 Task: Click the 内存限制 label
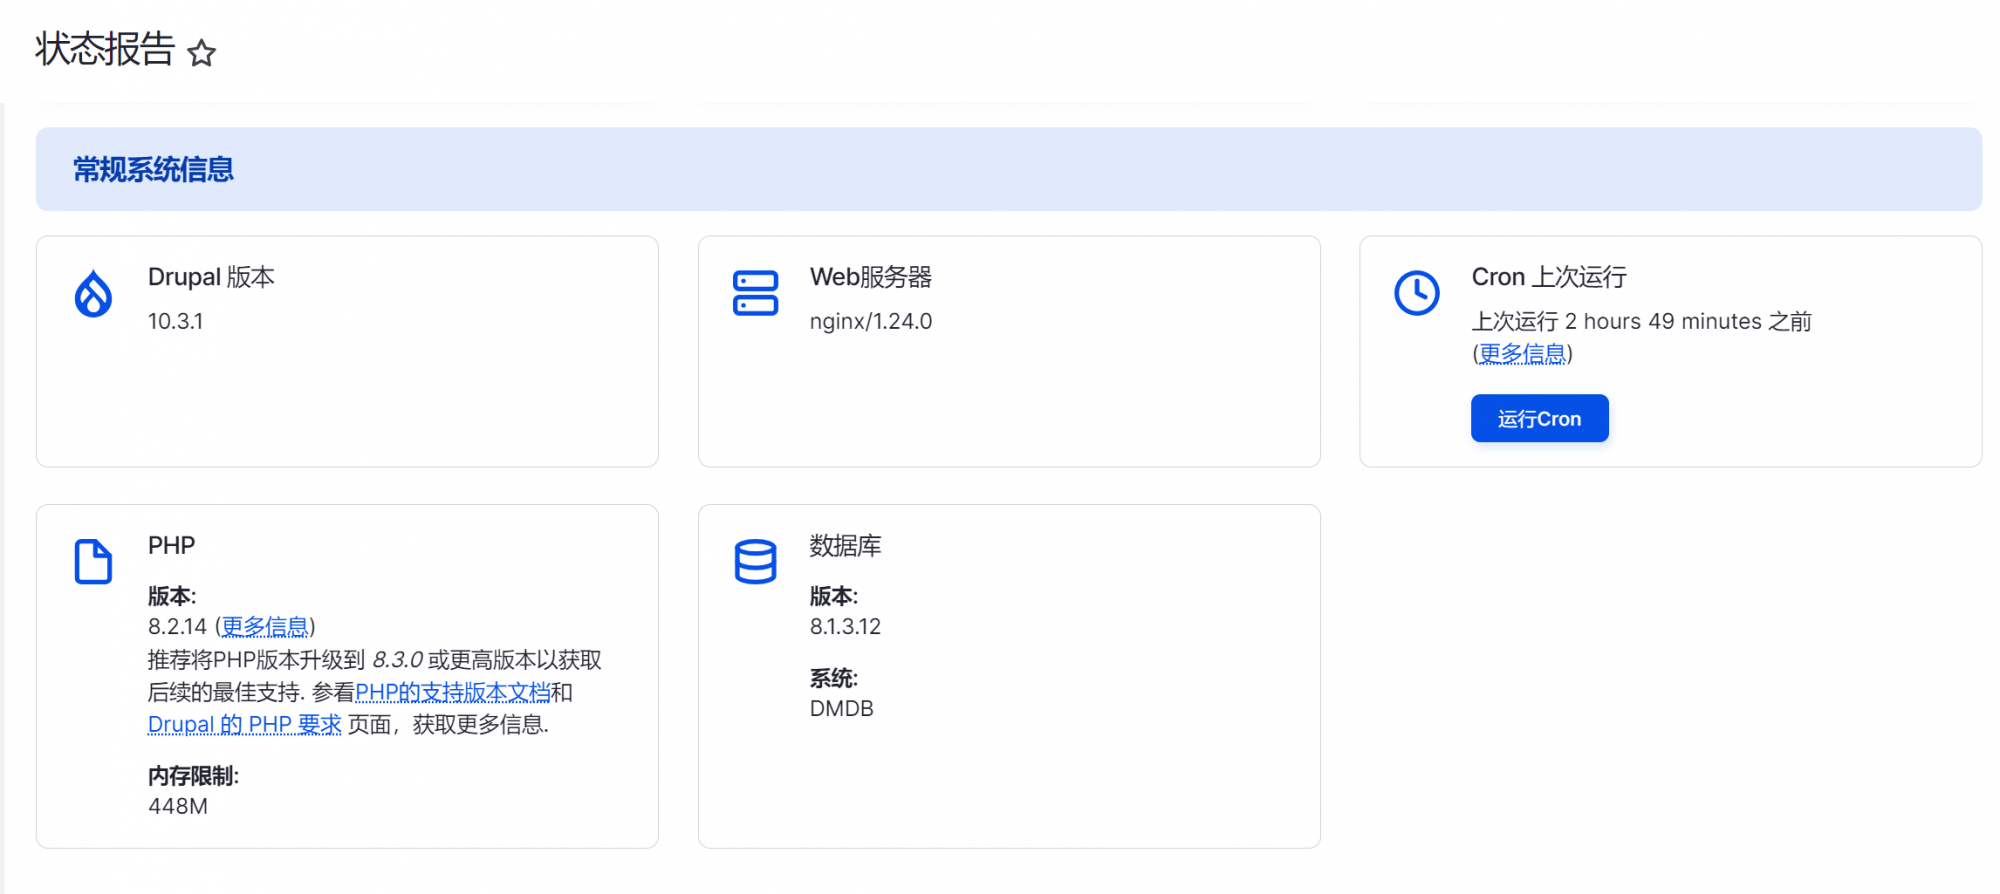(x=193, y=776)
